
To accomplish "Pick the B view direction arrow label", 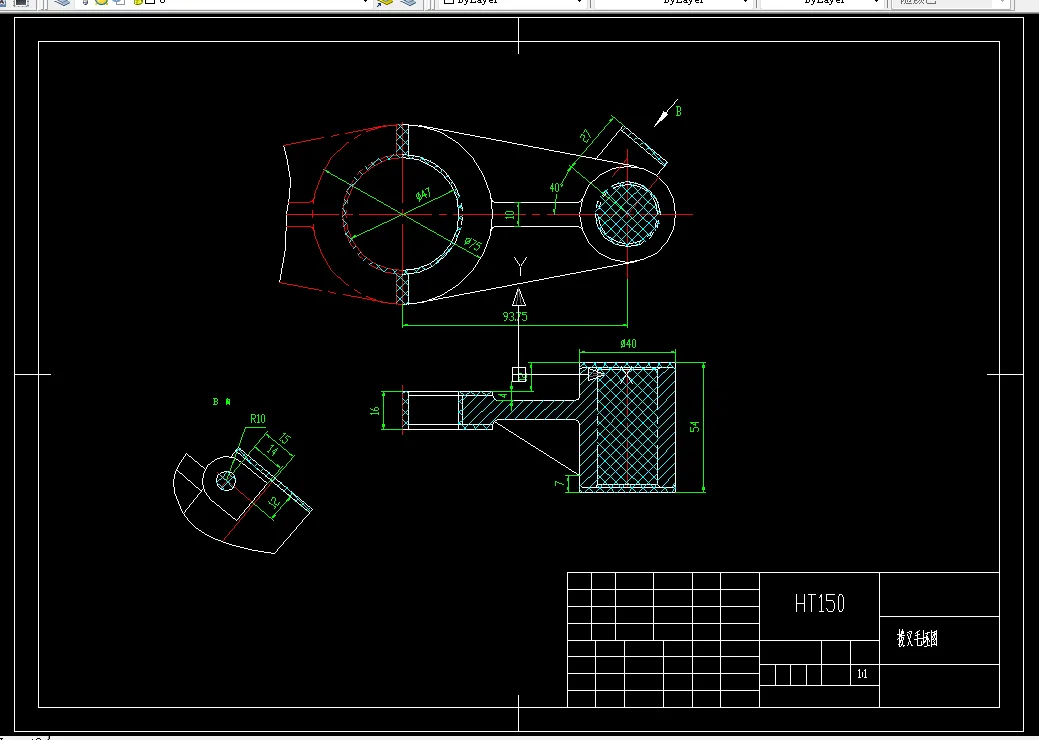I will [678, 111].
